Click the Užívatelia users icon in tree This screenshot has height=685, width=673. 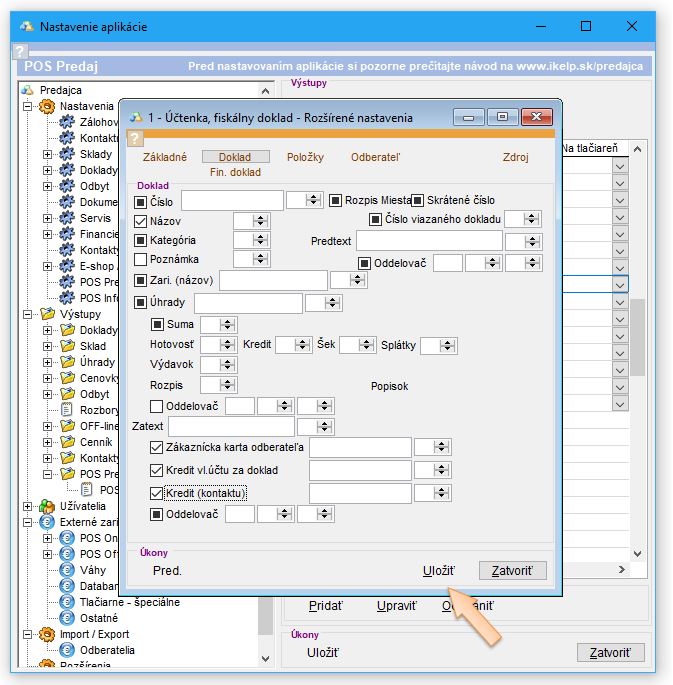(x=47, y=506)
